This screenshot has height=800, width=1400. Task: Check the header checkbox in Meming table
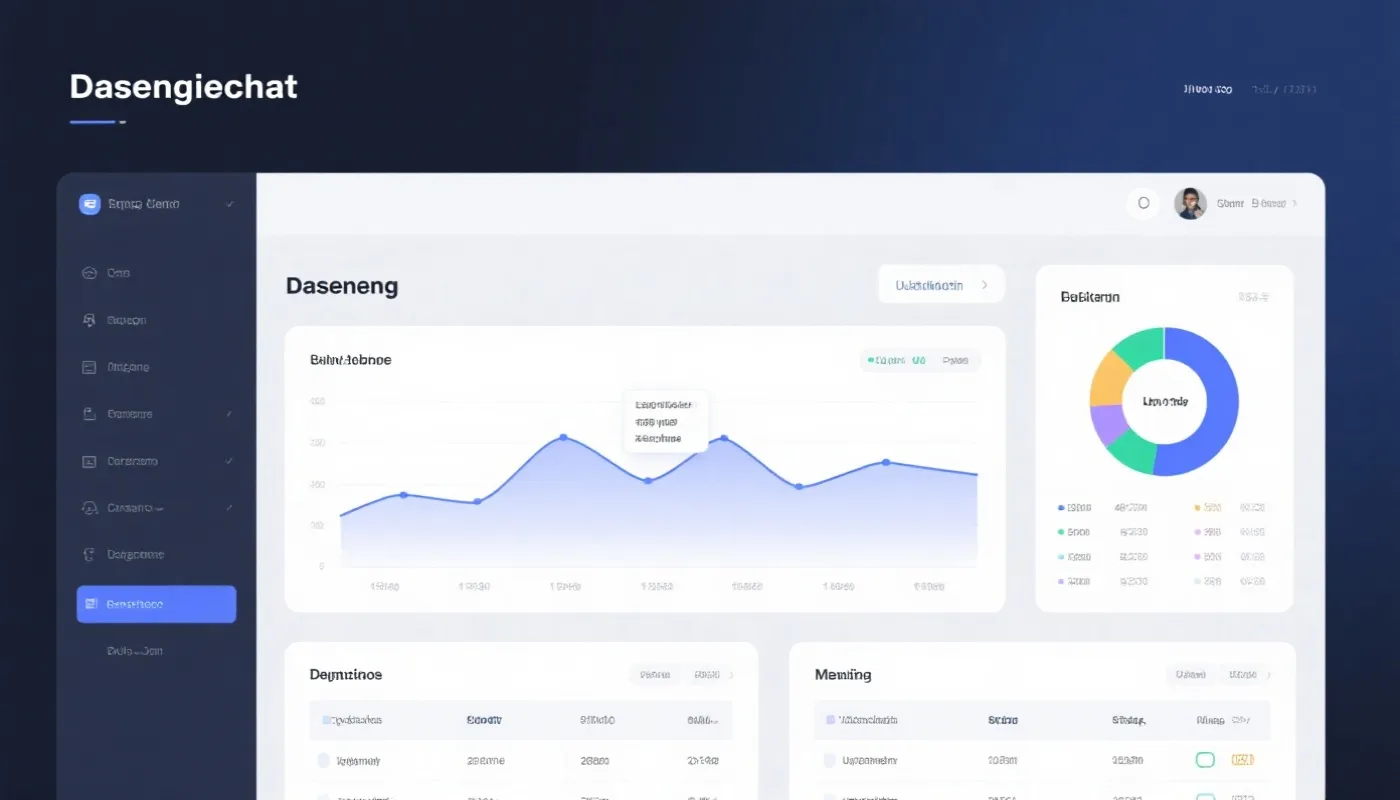[x=830, y=720]
